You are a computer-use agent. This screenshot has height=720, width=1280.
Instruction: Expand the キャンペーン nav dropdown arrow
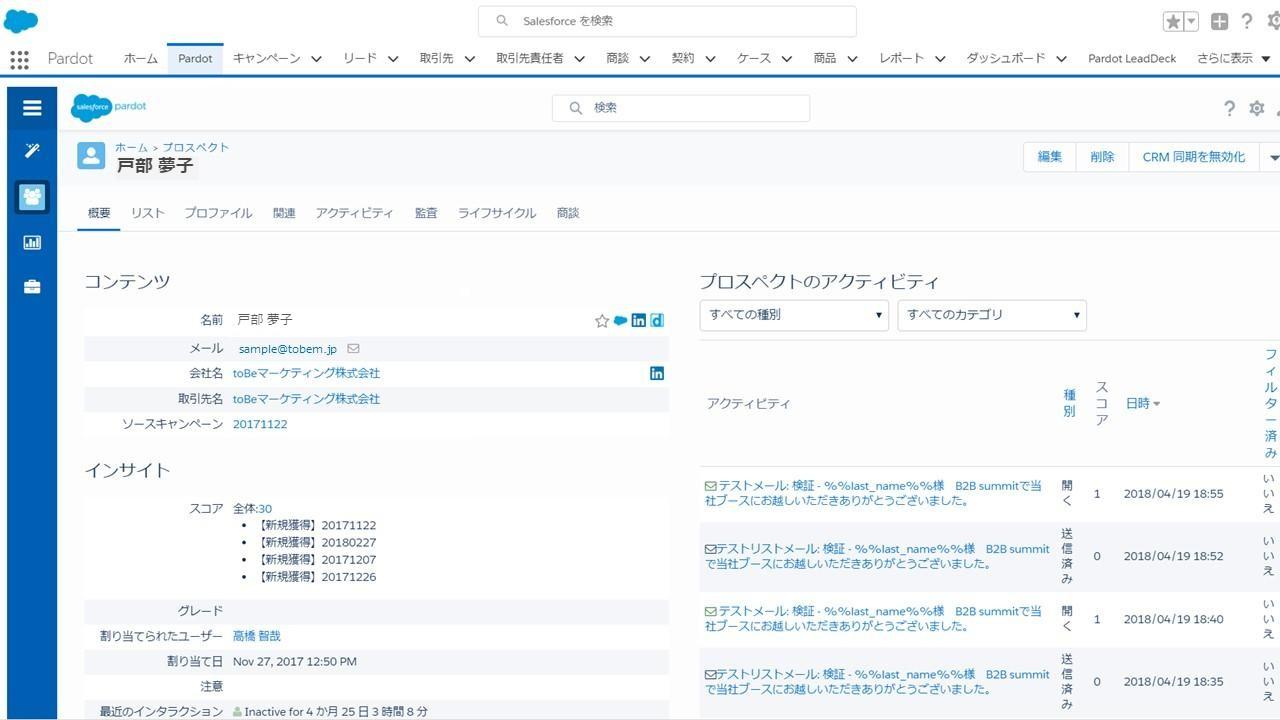click(x=316, y=59)
